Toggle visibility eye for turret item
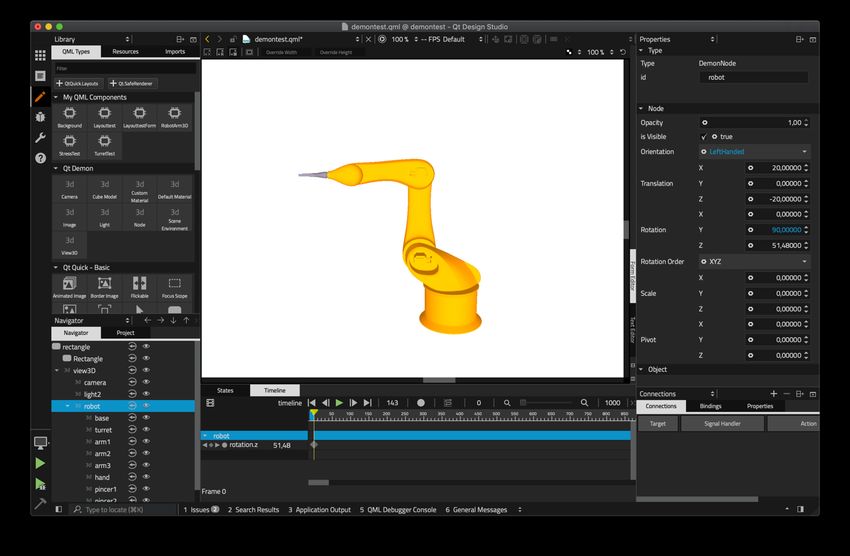 point(146,430)
